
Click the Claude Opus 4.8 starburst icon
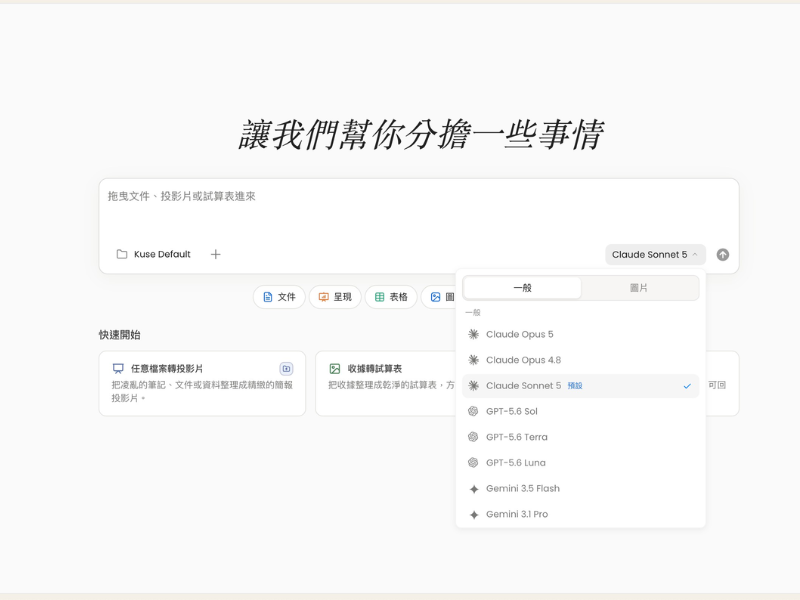[x=473, y=360]
